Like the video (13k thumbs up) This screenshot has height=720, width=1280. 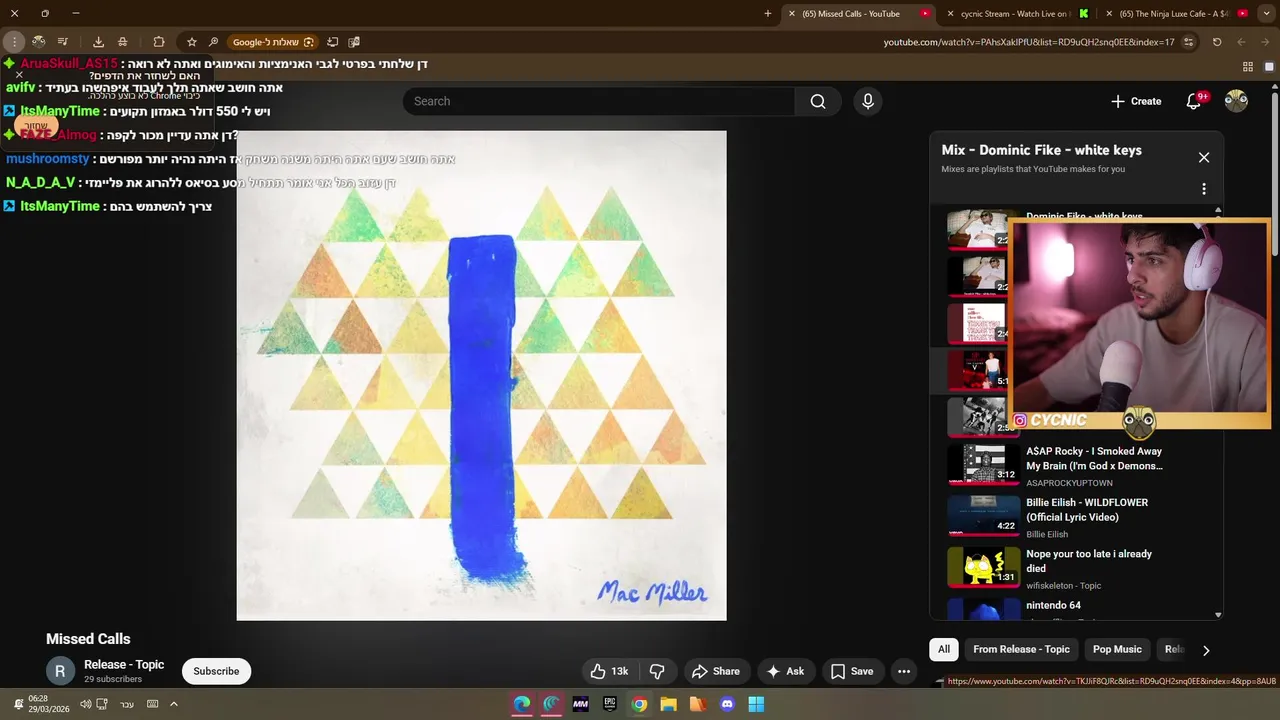(609, 671)
